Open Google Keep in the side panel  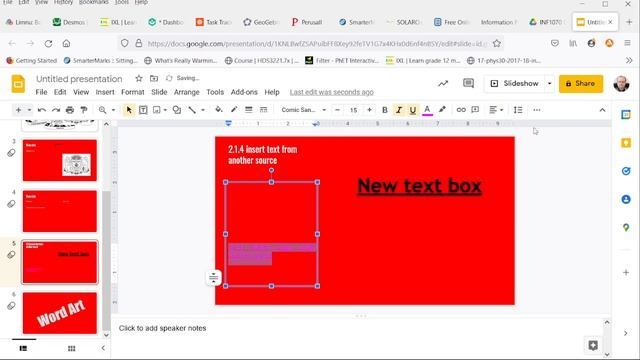click(x=626, y=143)
